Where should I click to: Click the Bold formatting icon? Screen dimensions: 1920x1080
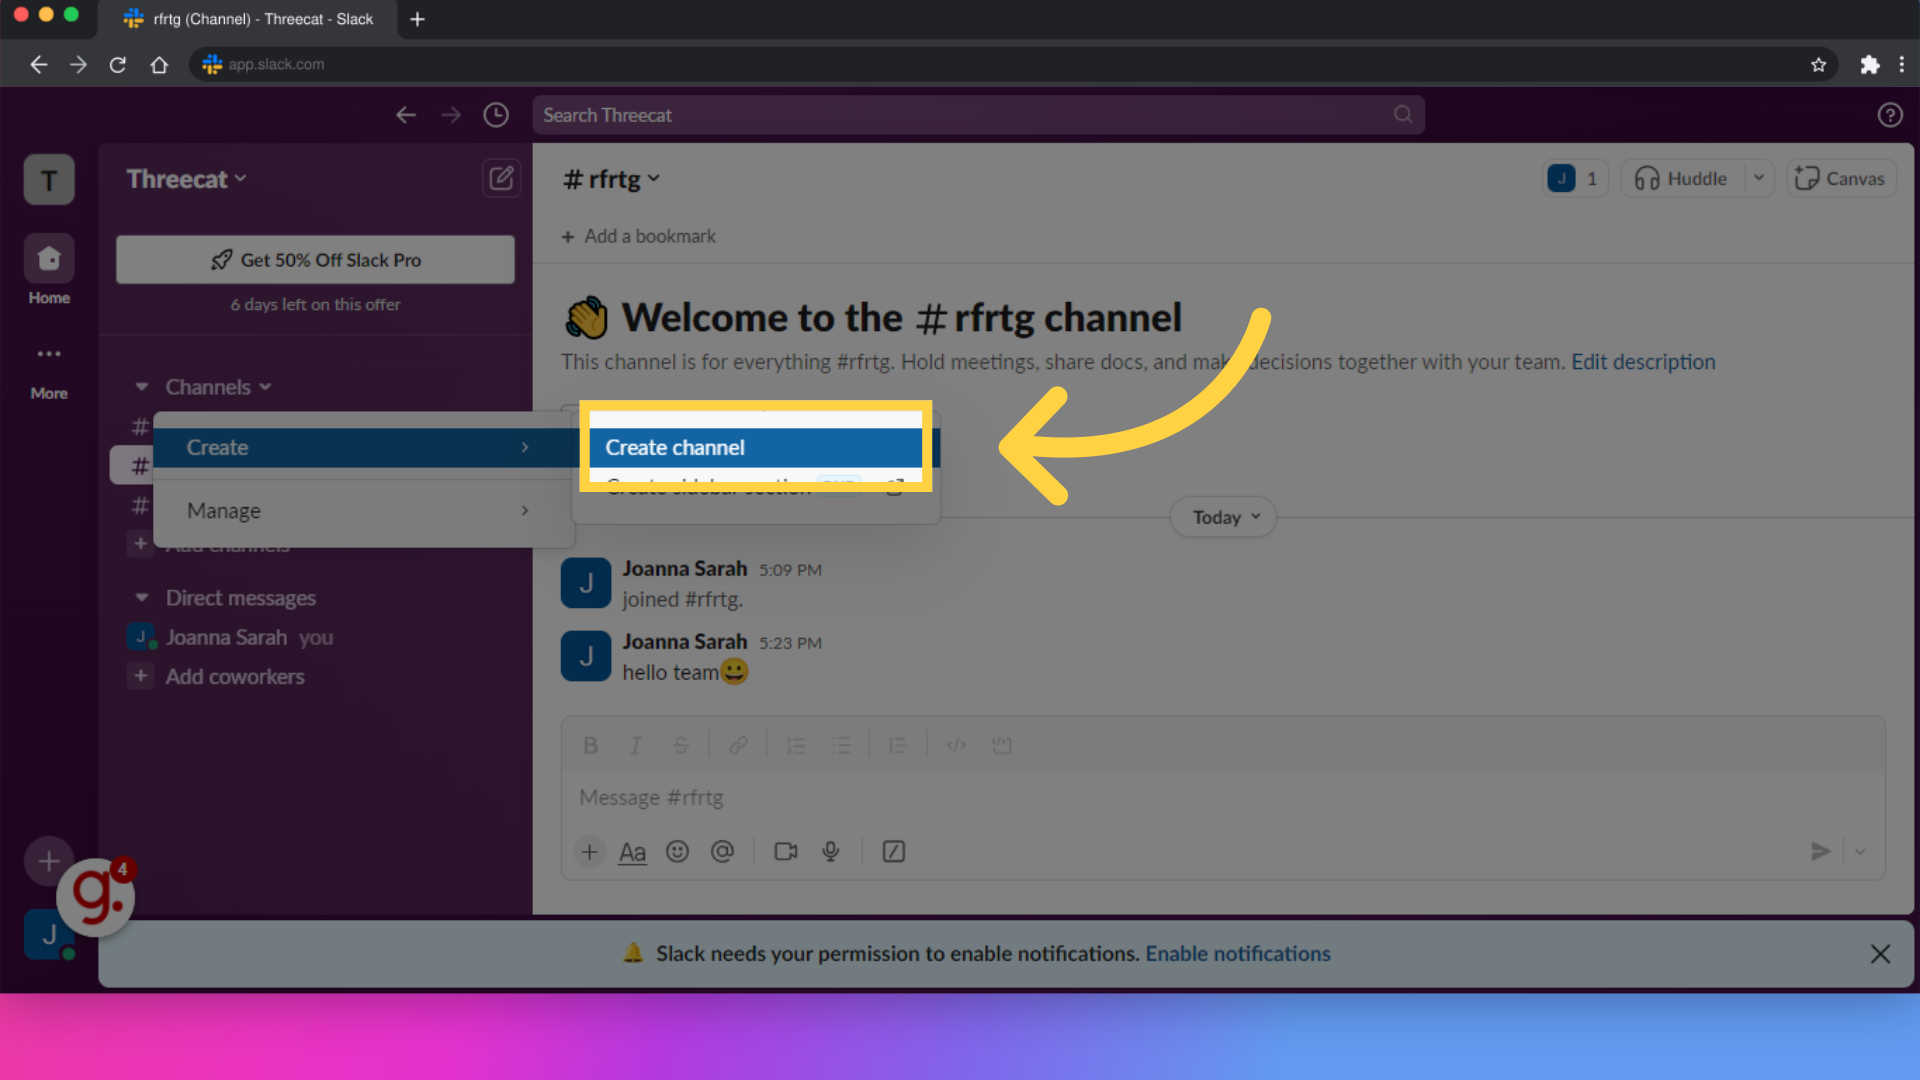[x=589, y=745]
